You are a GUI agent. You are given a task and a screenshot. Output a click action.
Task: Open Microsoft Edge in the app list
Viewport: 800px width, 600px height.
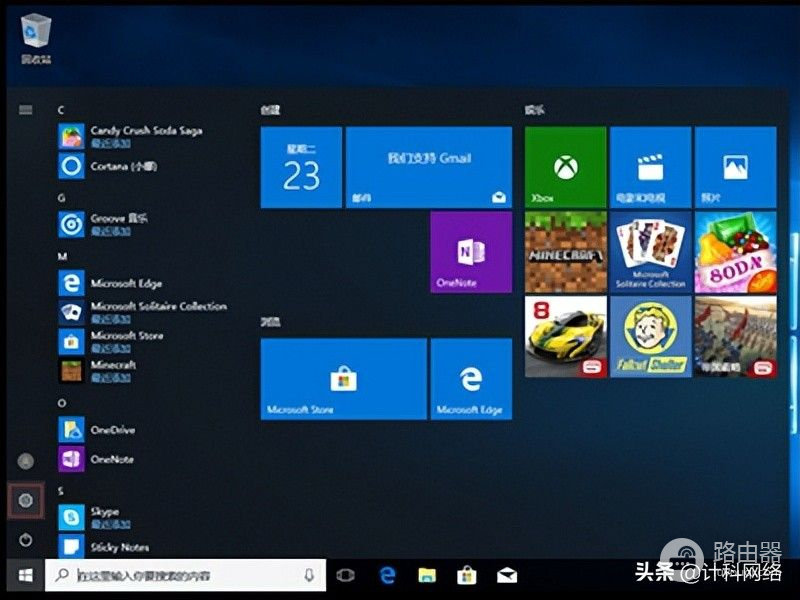(110, 283)
